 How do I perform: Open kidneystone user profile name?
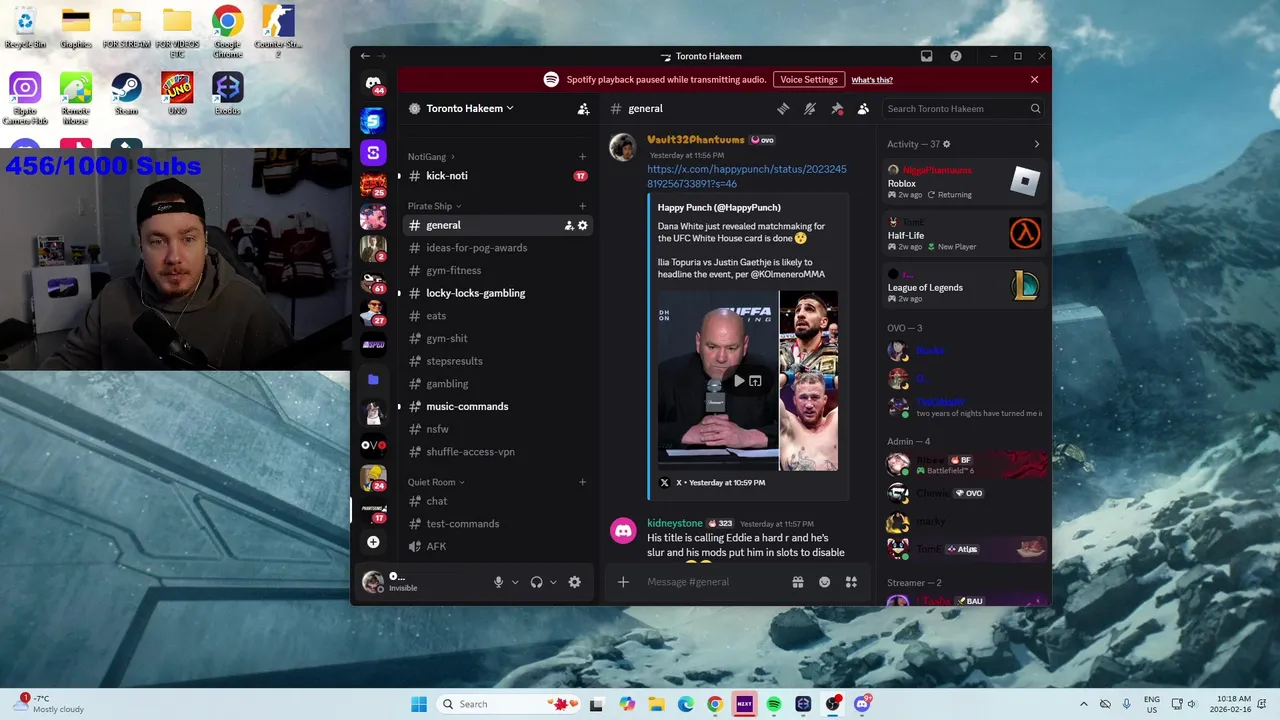pos(675,523)
